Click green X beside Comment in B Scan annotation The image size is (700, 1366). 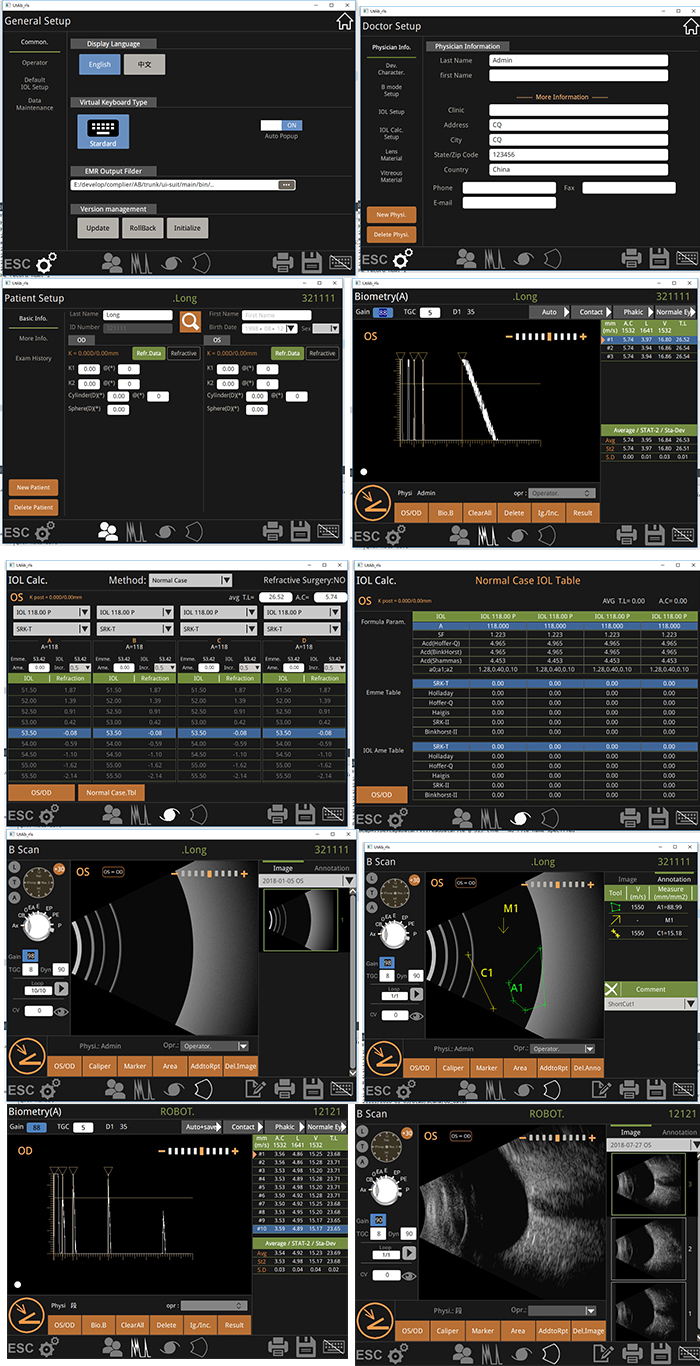(612, 988)
